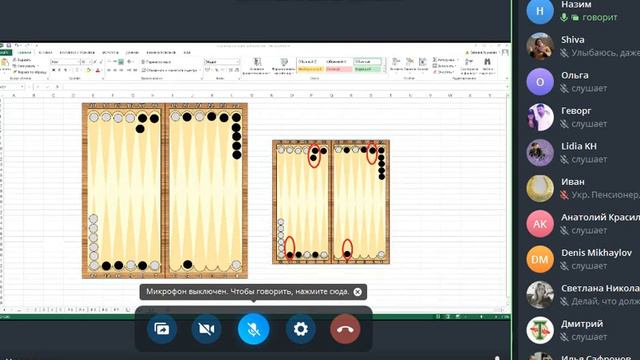The height and width of the screenshot is (360, 640).
Task: Click Save icon in Excel quick access toolbar
Action: 9,45
